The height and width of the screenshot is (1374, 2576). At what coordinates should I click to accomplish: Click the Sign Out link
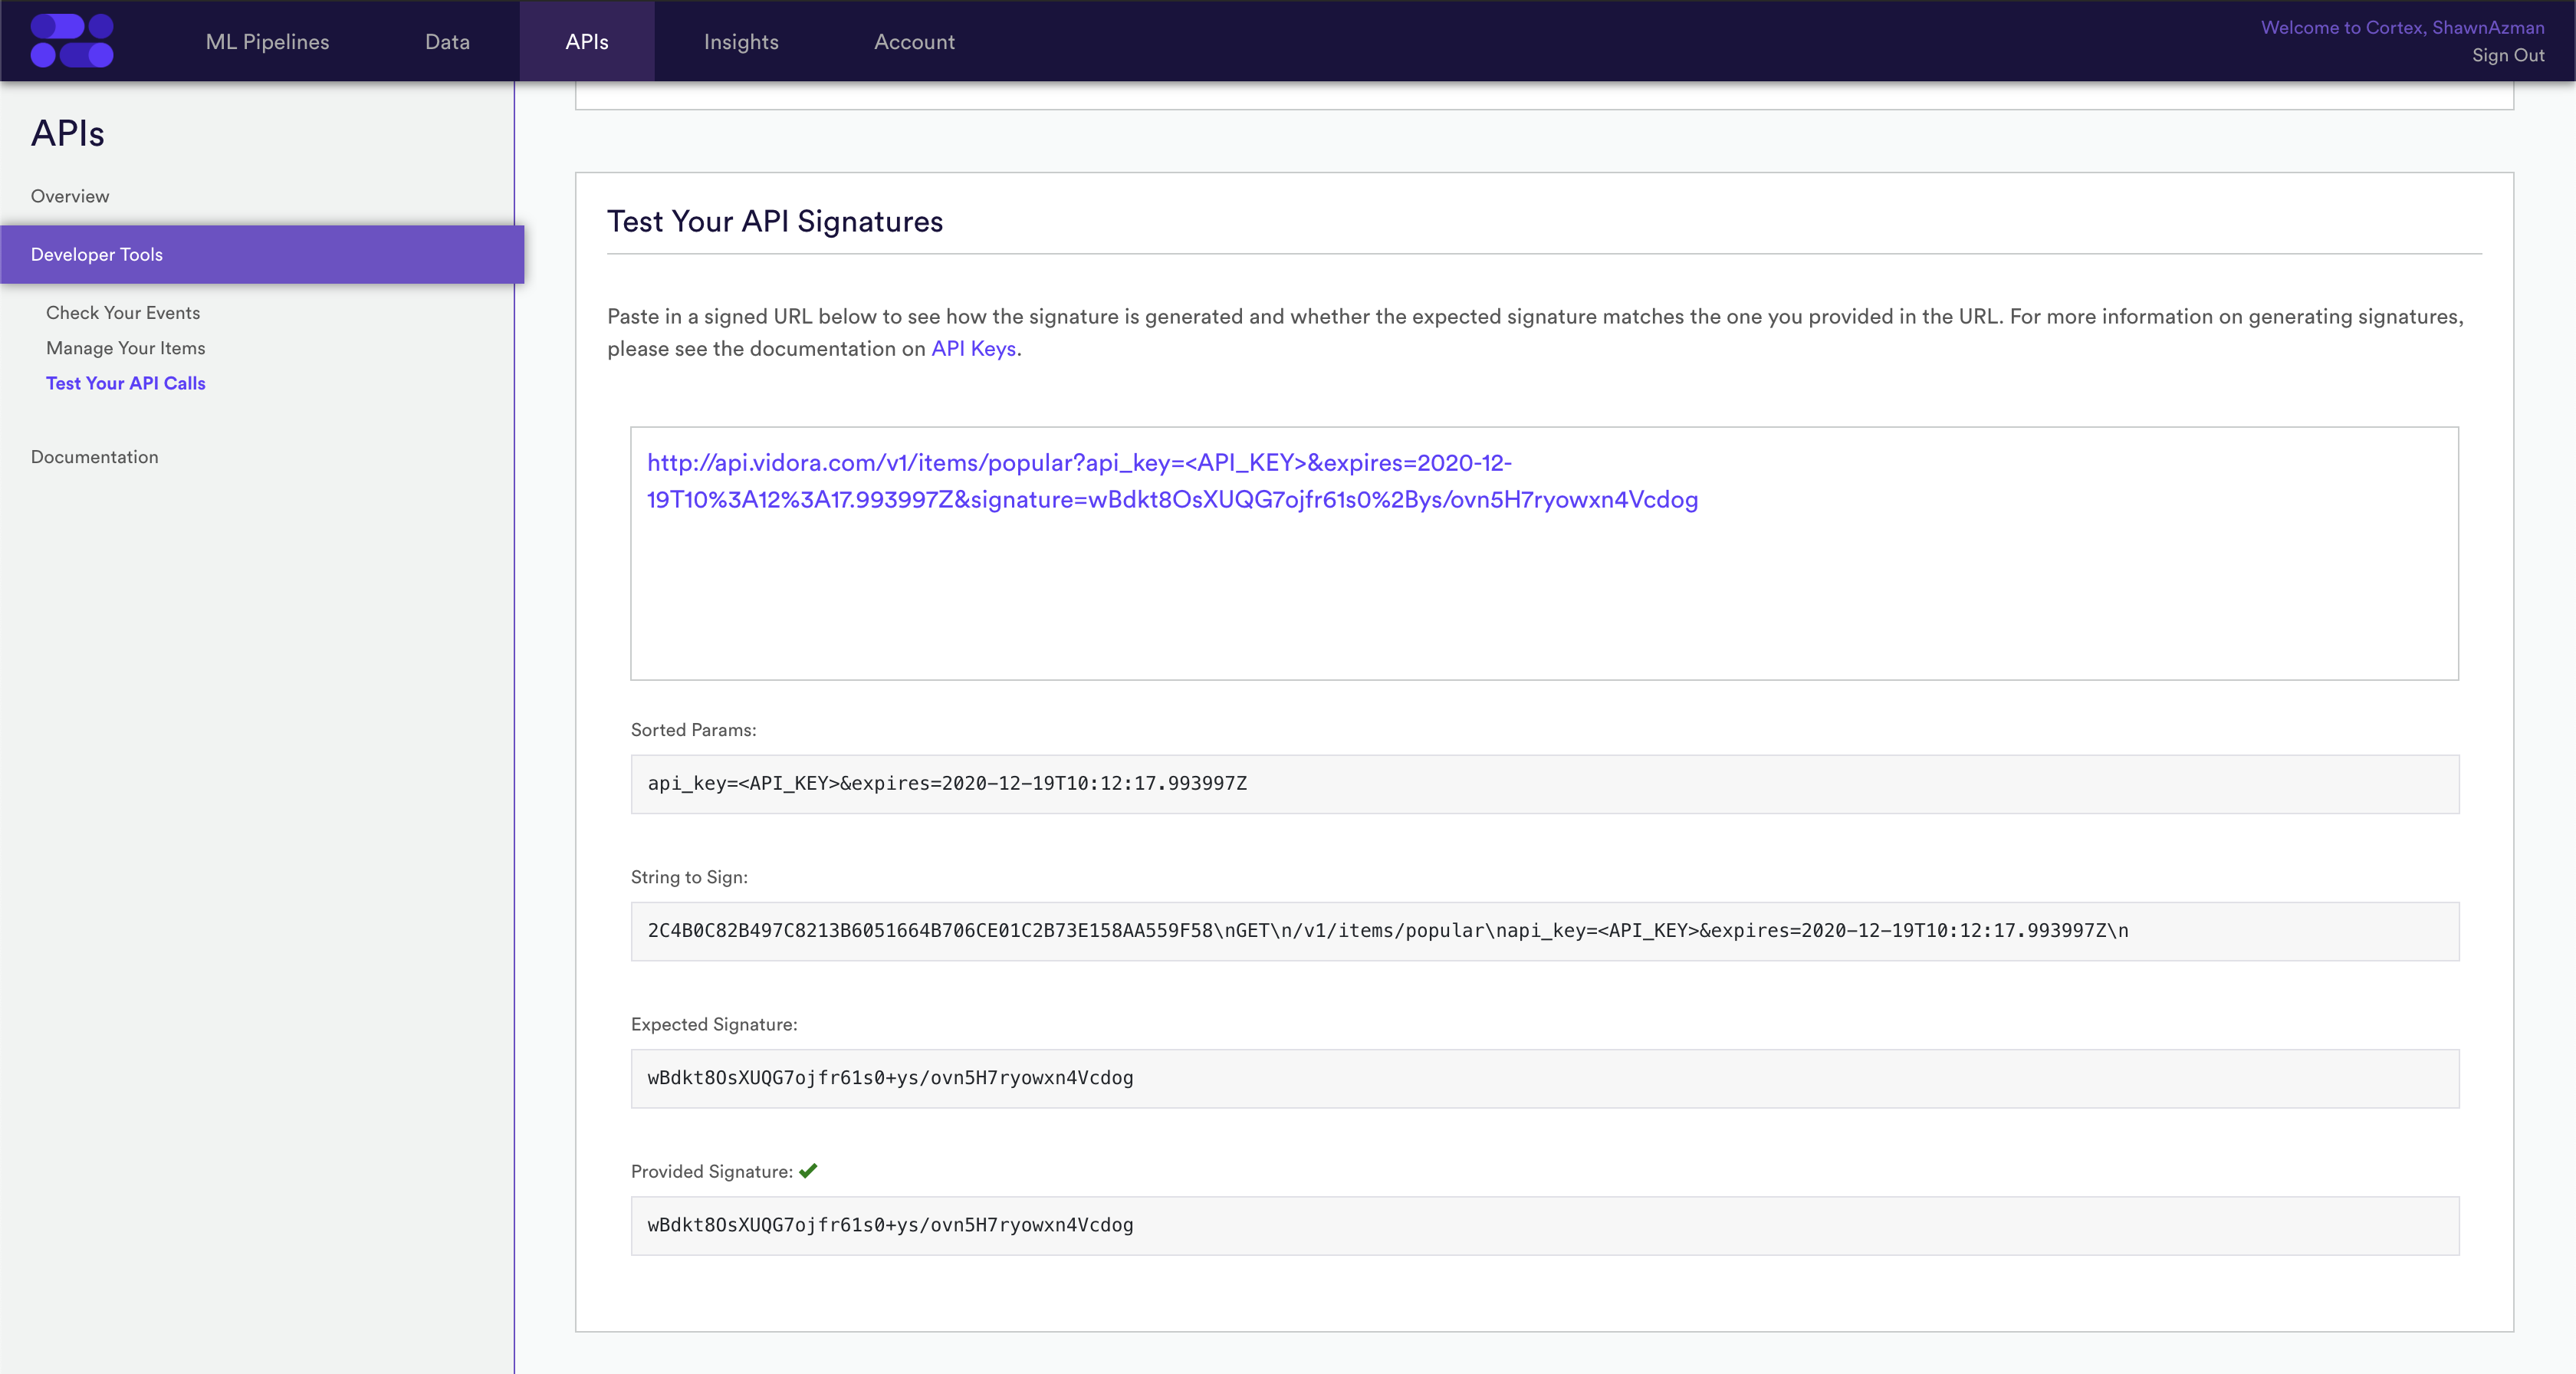tap(2508, 55)
